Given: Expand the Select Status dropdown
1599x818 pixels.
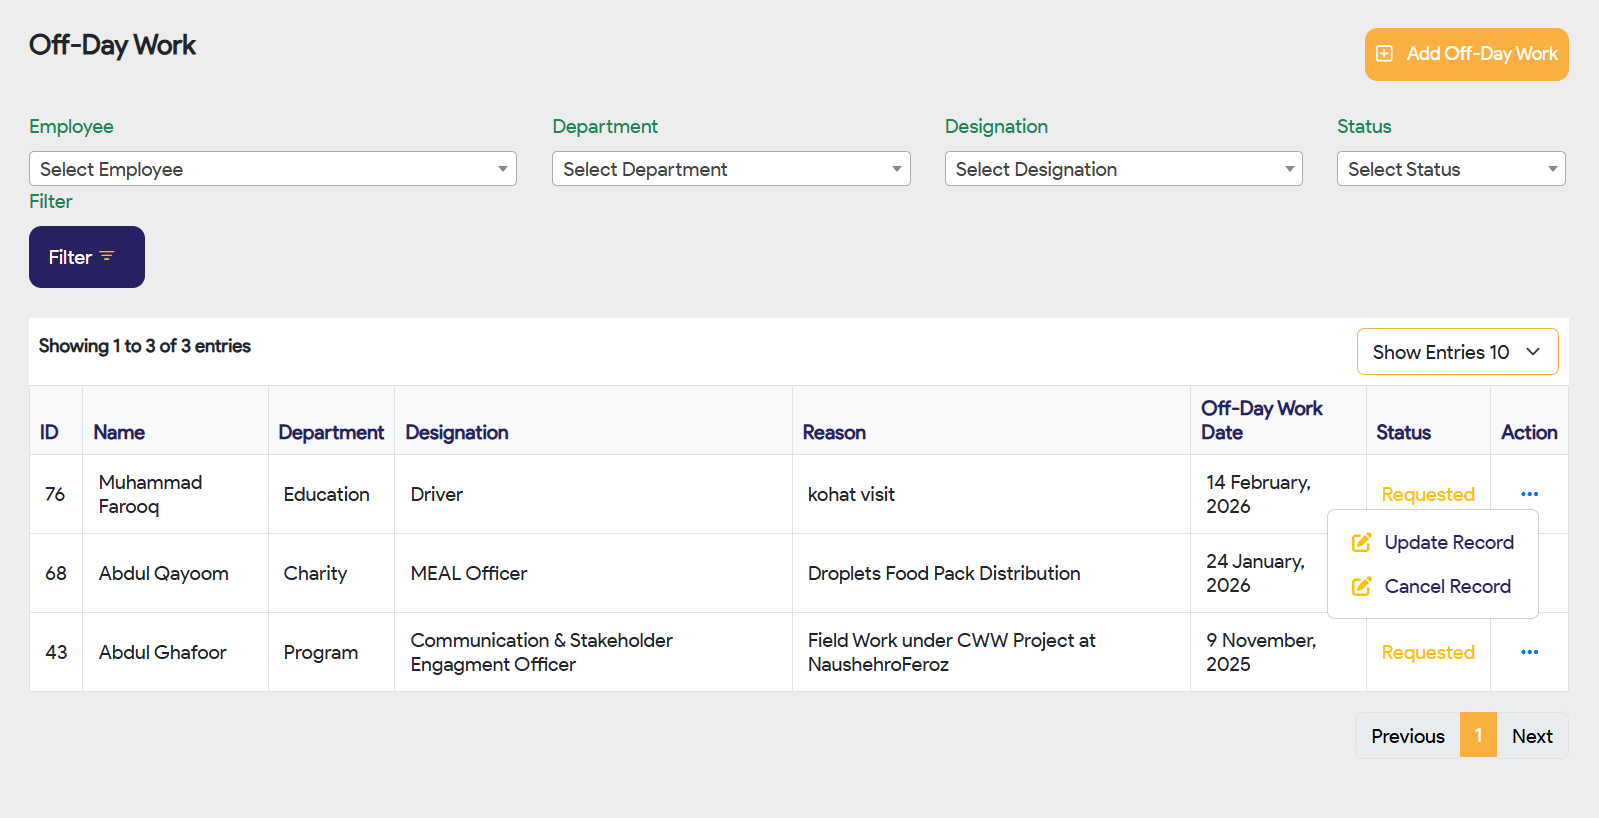Looking at the screenshot, I should tap(1450, 169).
